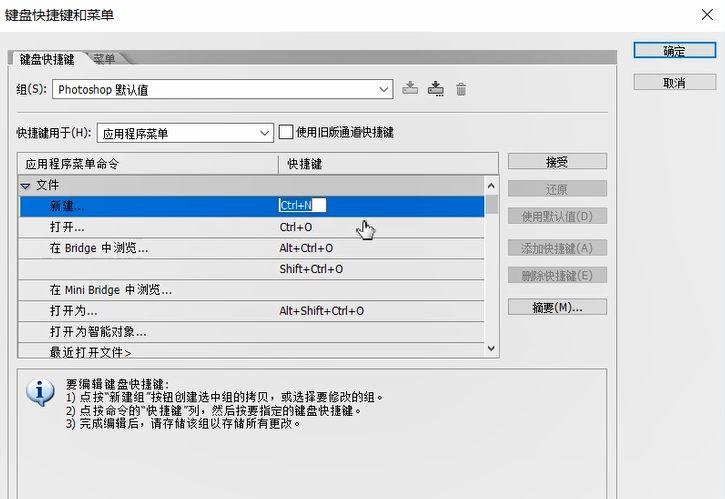Click the info icon in the help panel
725x499 pixels.
tap(40, 393)
